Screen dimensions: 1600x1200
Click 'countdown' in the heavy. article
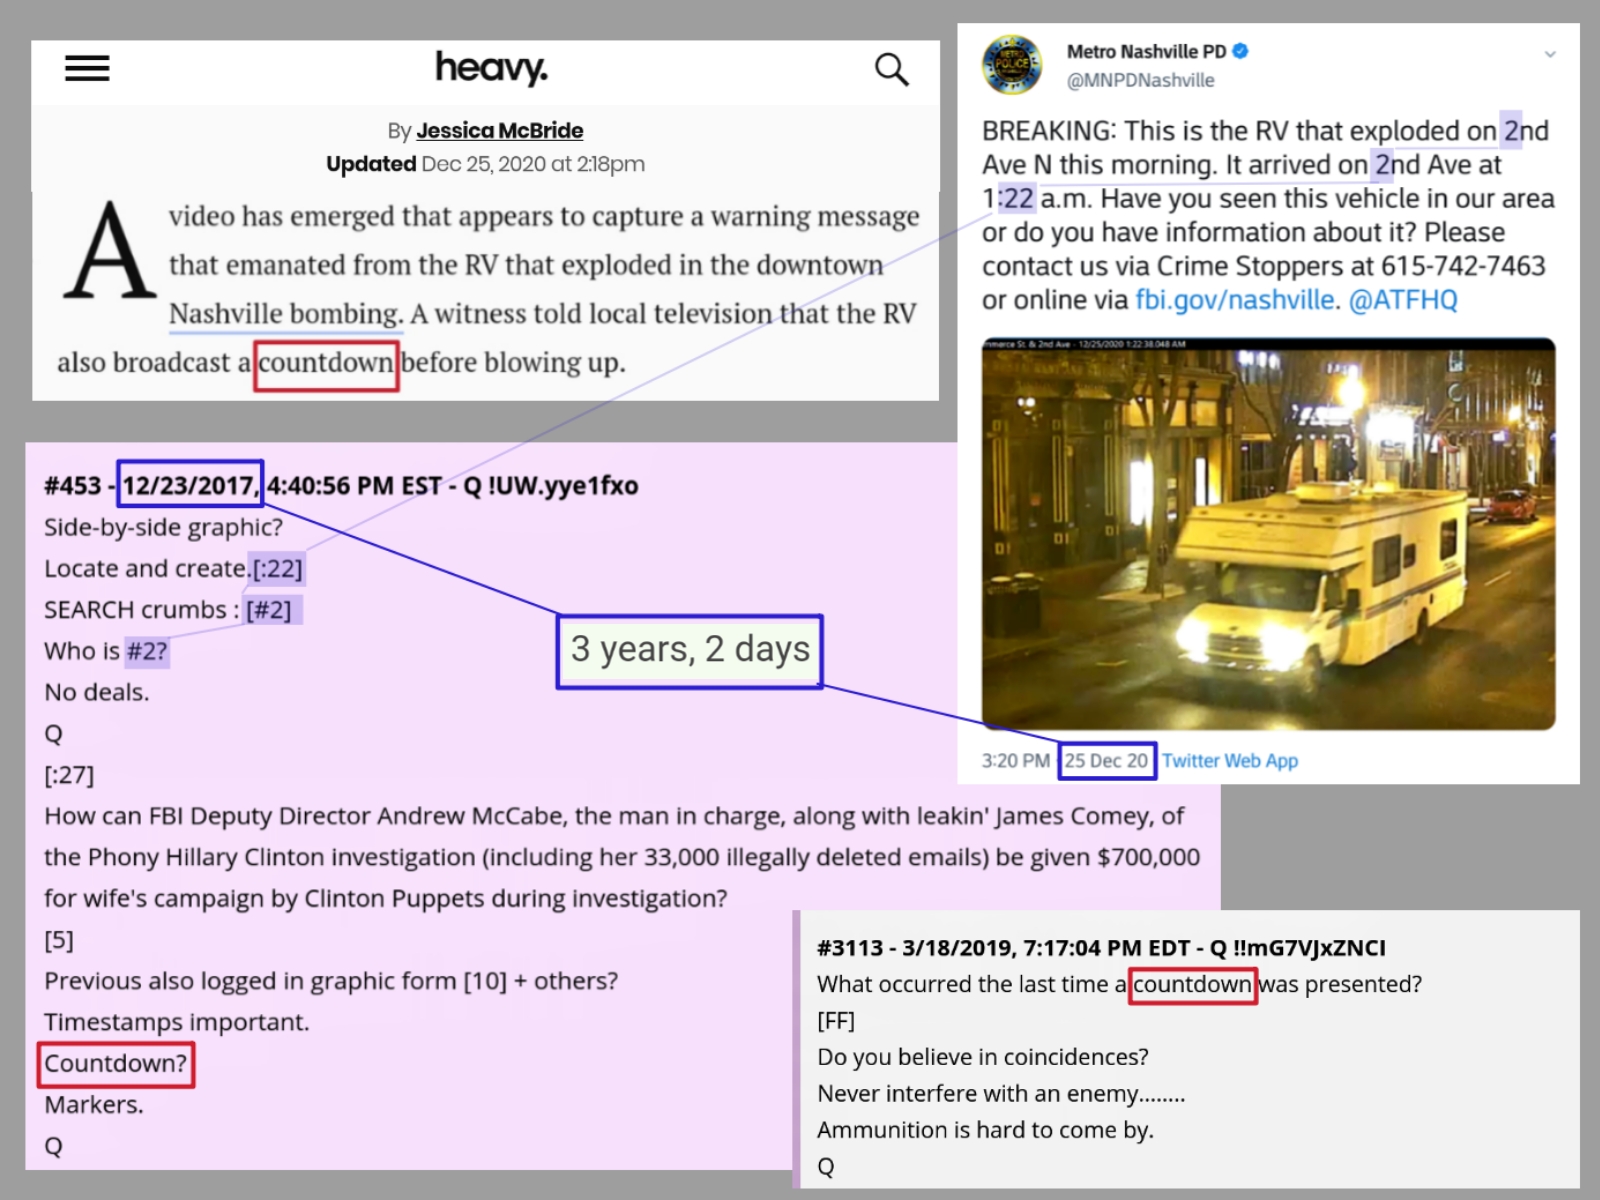point(326,363)
